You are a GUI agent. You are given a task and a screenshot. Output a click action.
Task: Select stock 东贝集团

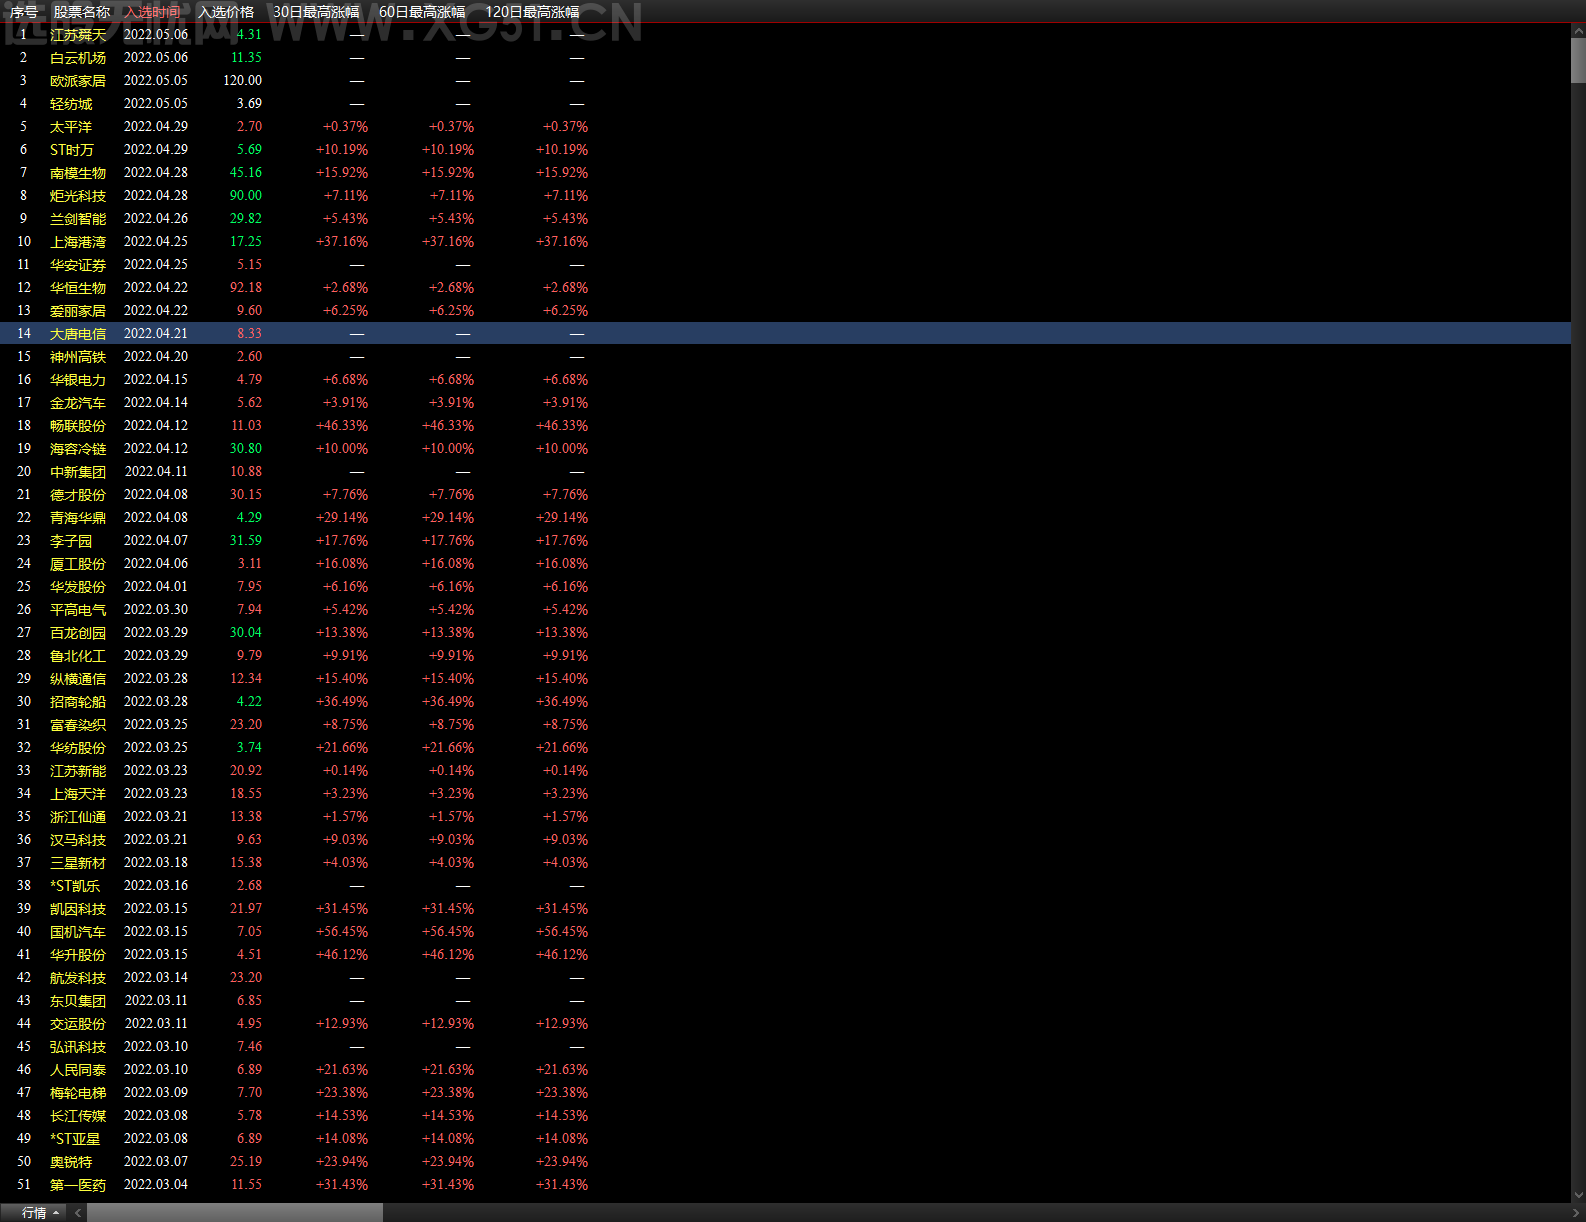(78, 1001)
